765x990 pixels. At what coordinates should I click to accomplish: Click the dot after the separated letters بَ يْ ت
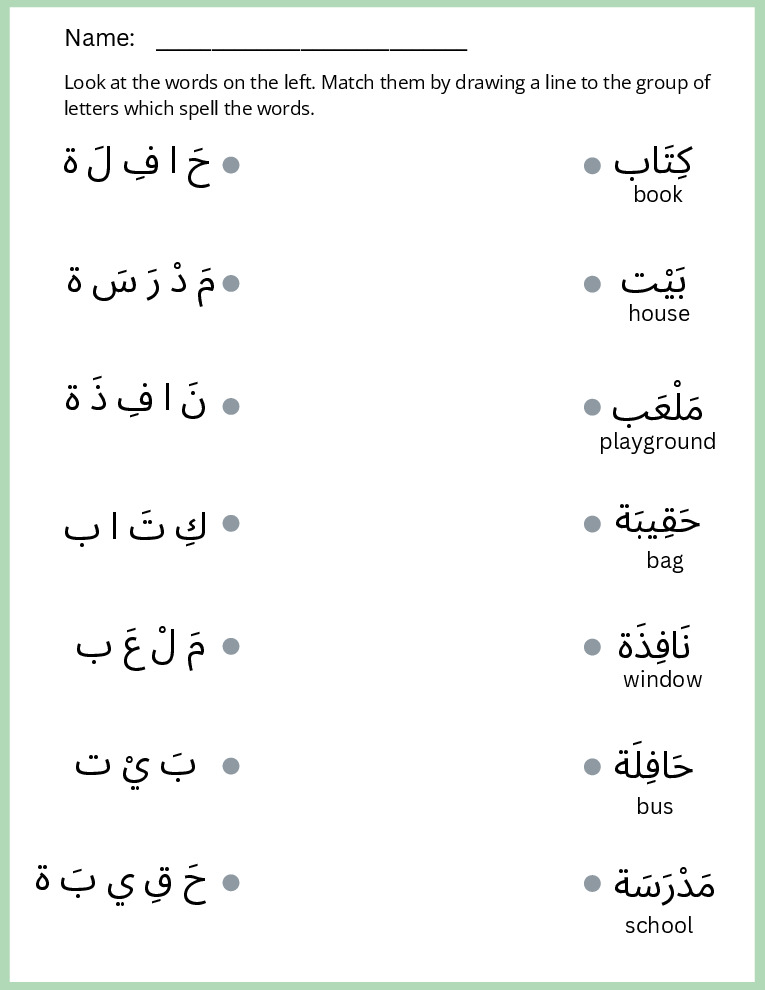pyautogui.click(x=231, y=766)
